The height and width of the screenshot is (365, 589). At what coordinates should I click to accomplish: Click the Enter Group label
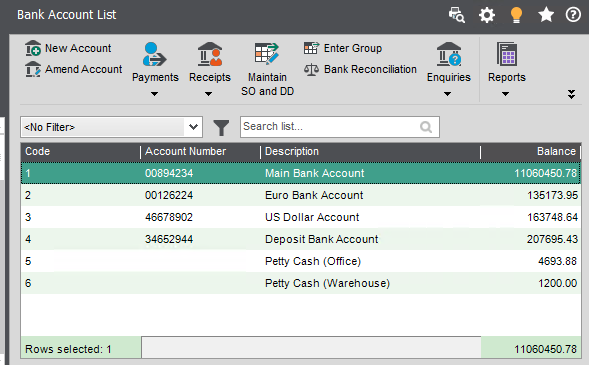(x=353, y=48)
